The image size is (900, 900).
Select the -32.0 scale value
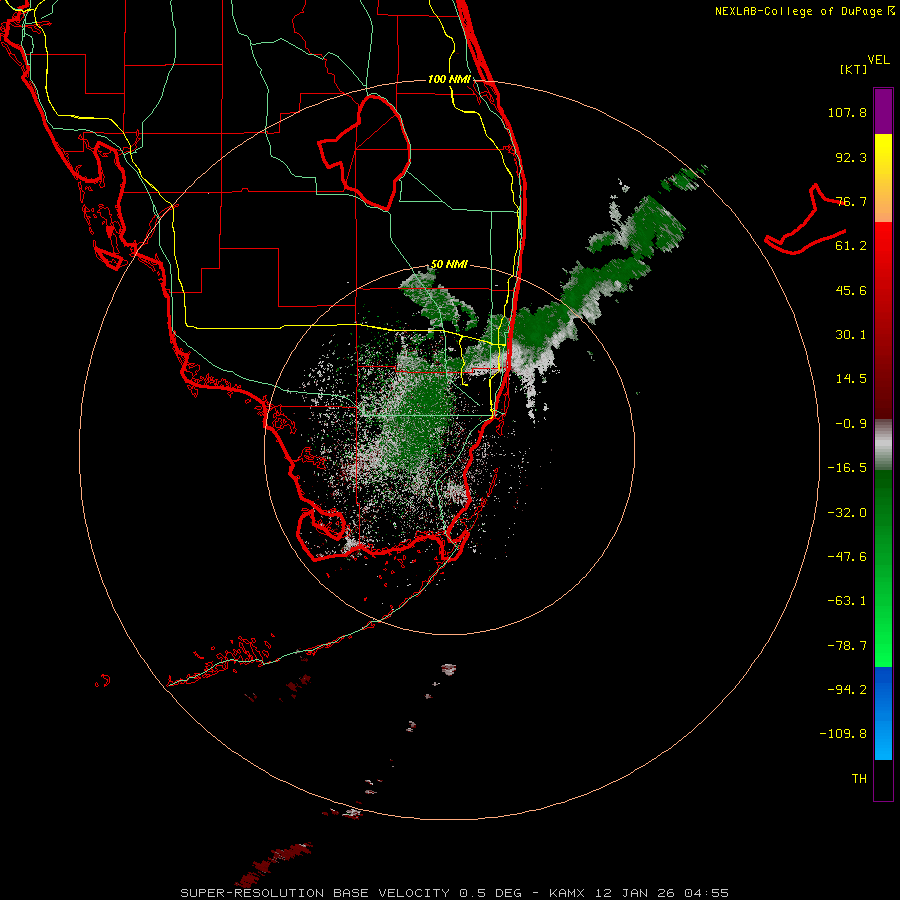847,513
